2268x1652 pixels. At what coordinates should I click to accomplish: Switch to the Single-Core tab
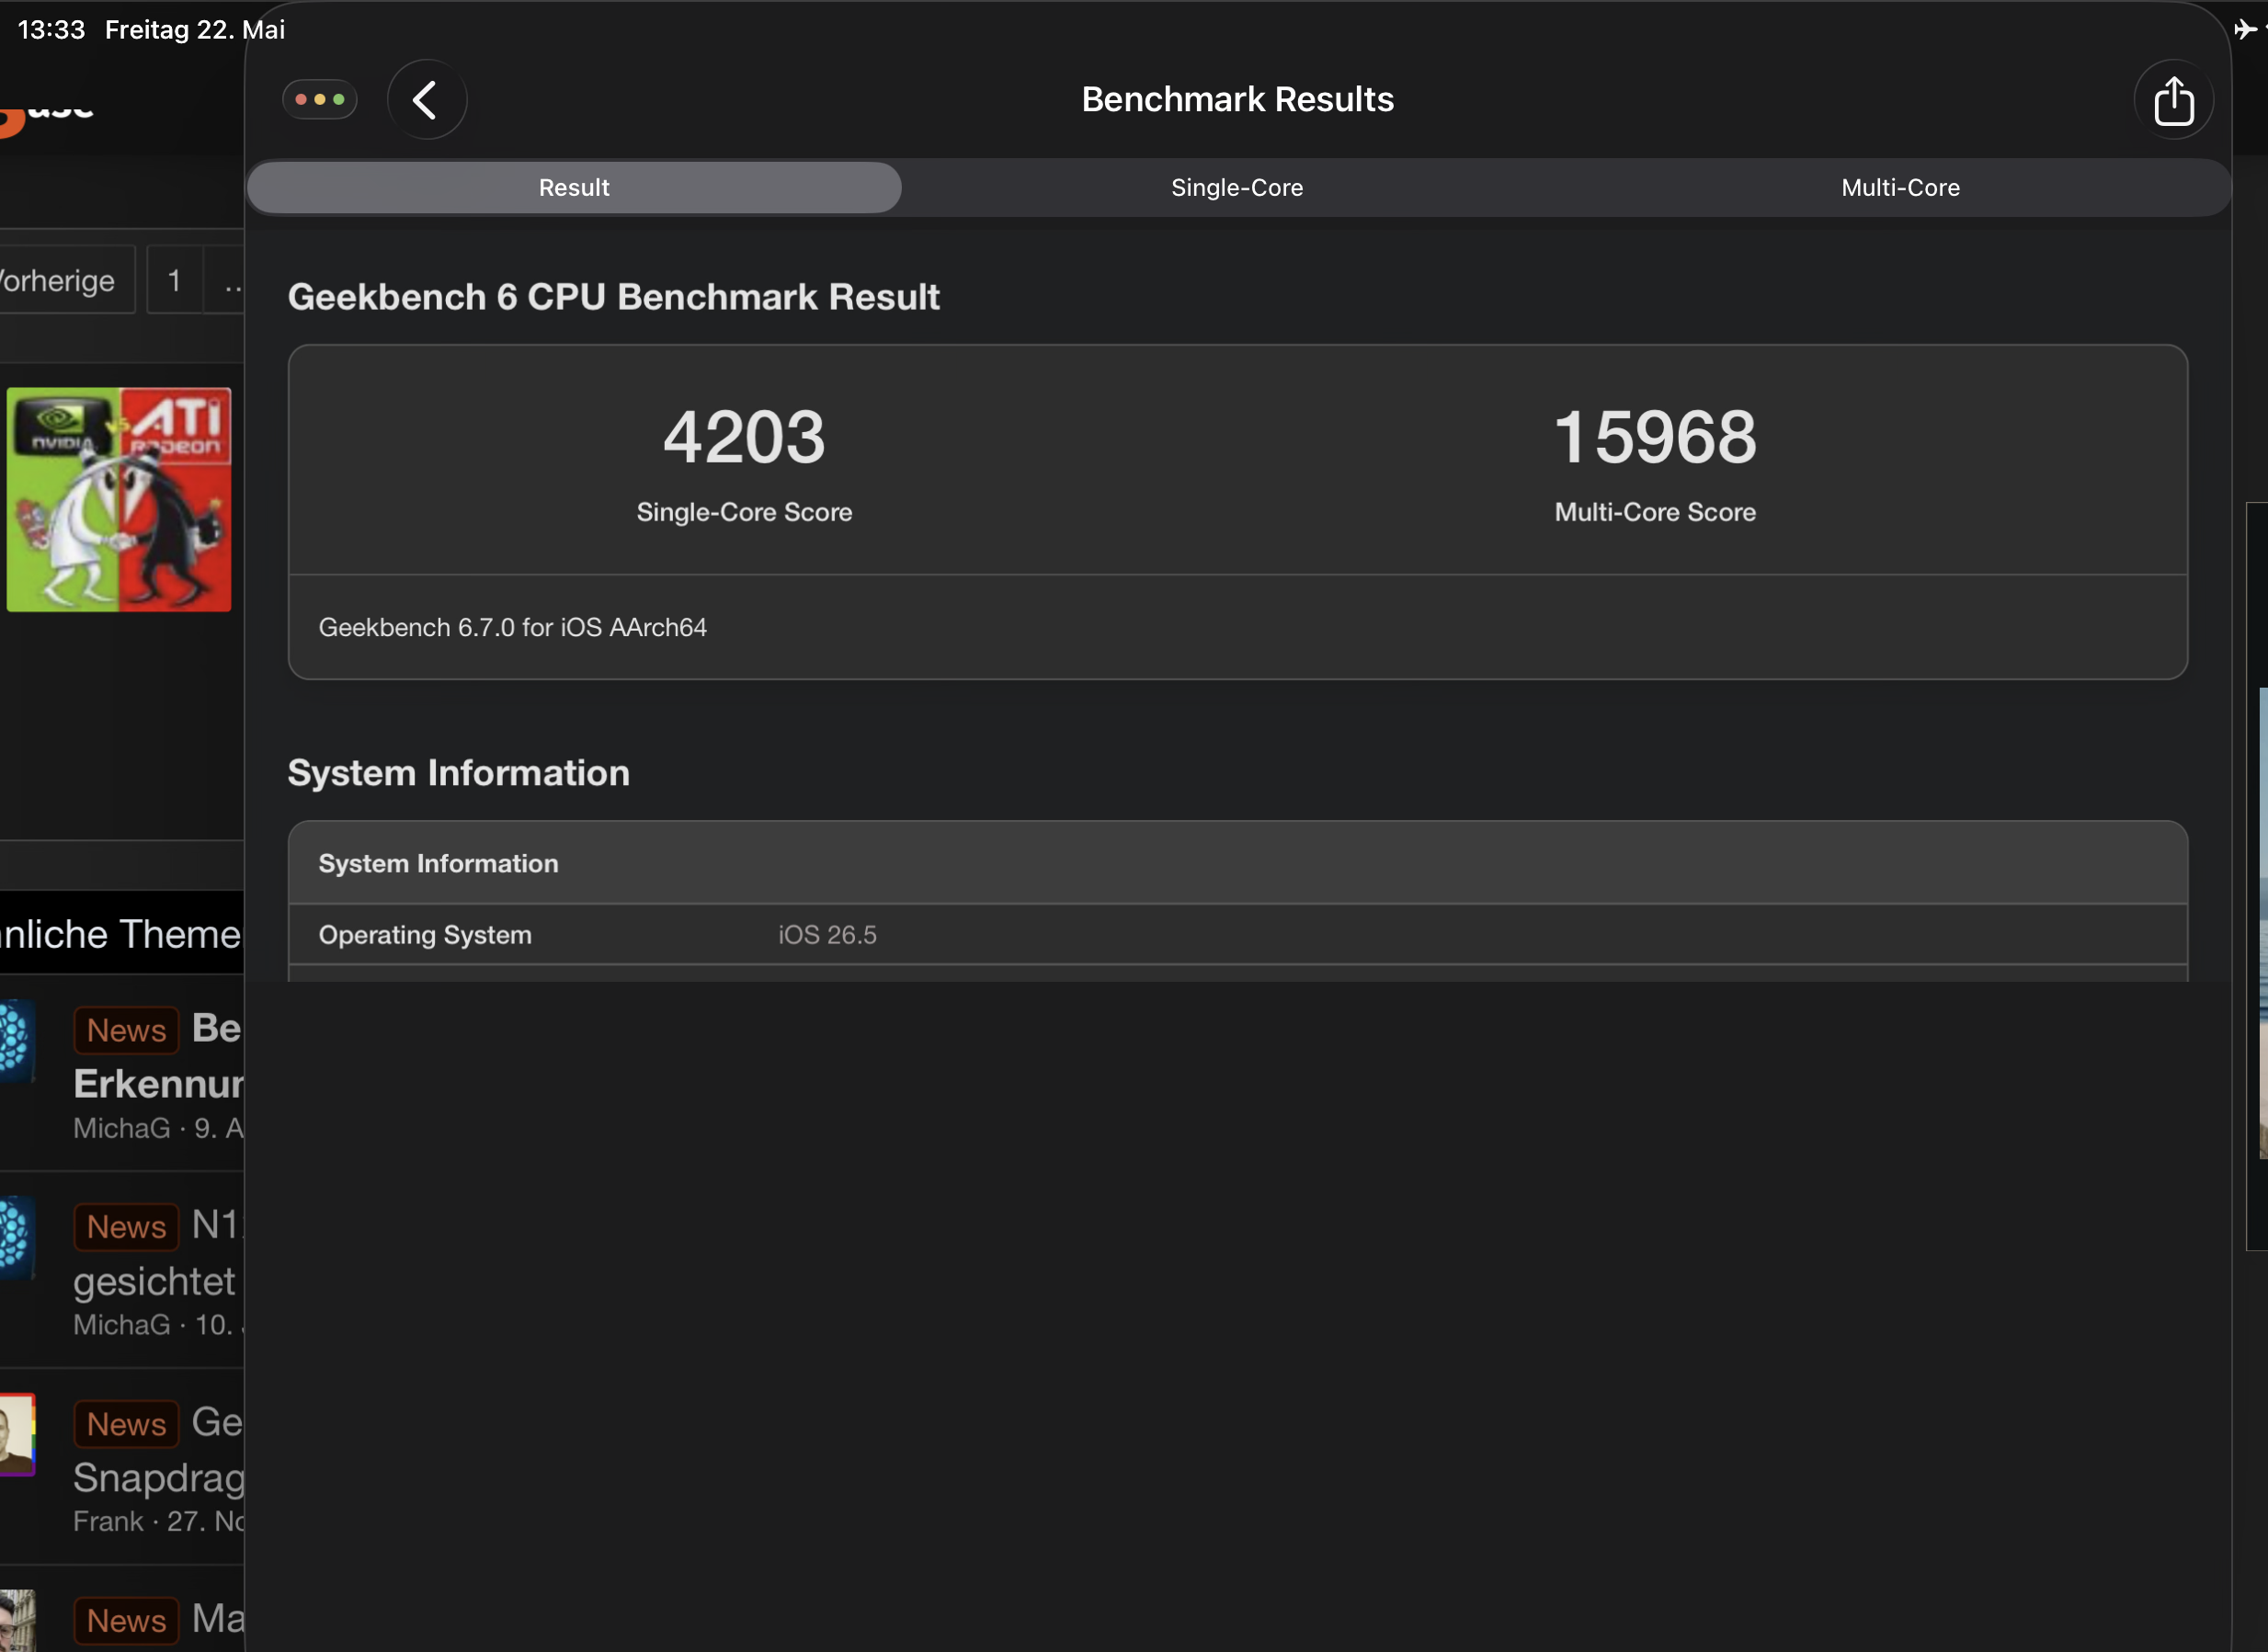[x=1237, y=188]
